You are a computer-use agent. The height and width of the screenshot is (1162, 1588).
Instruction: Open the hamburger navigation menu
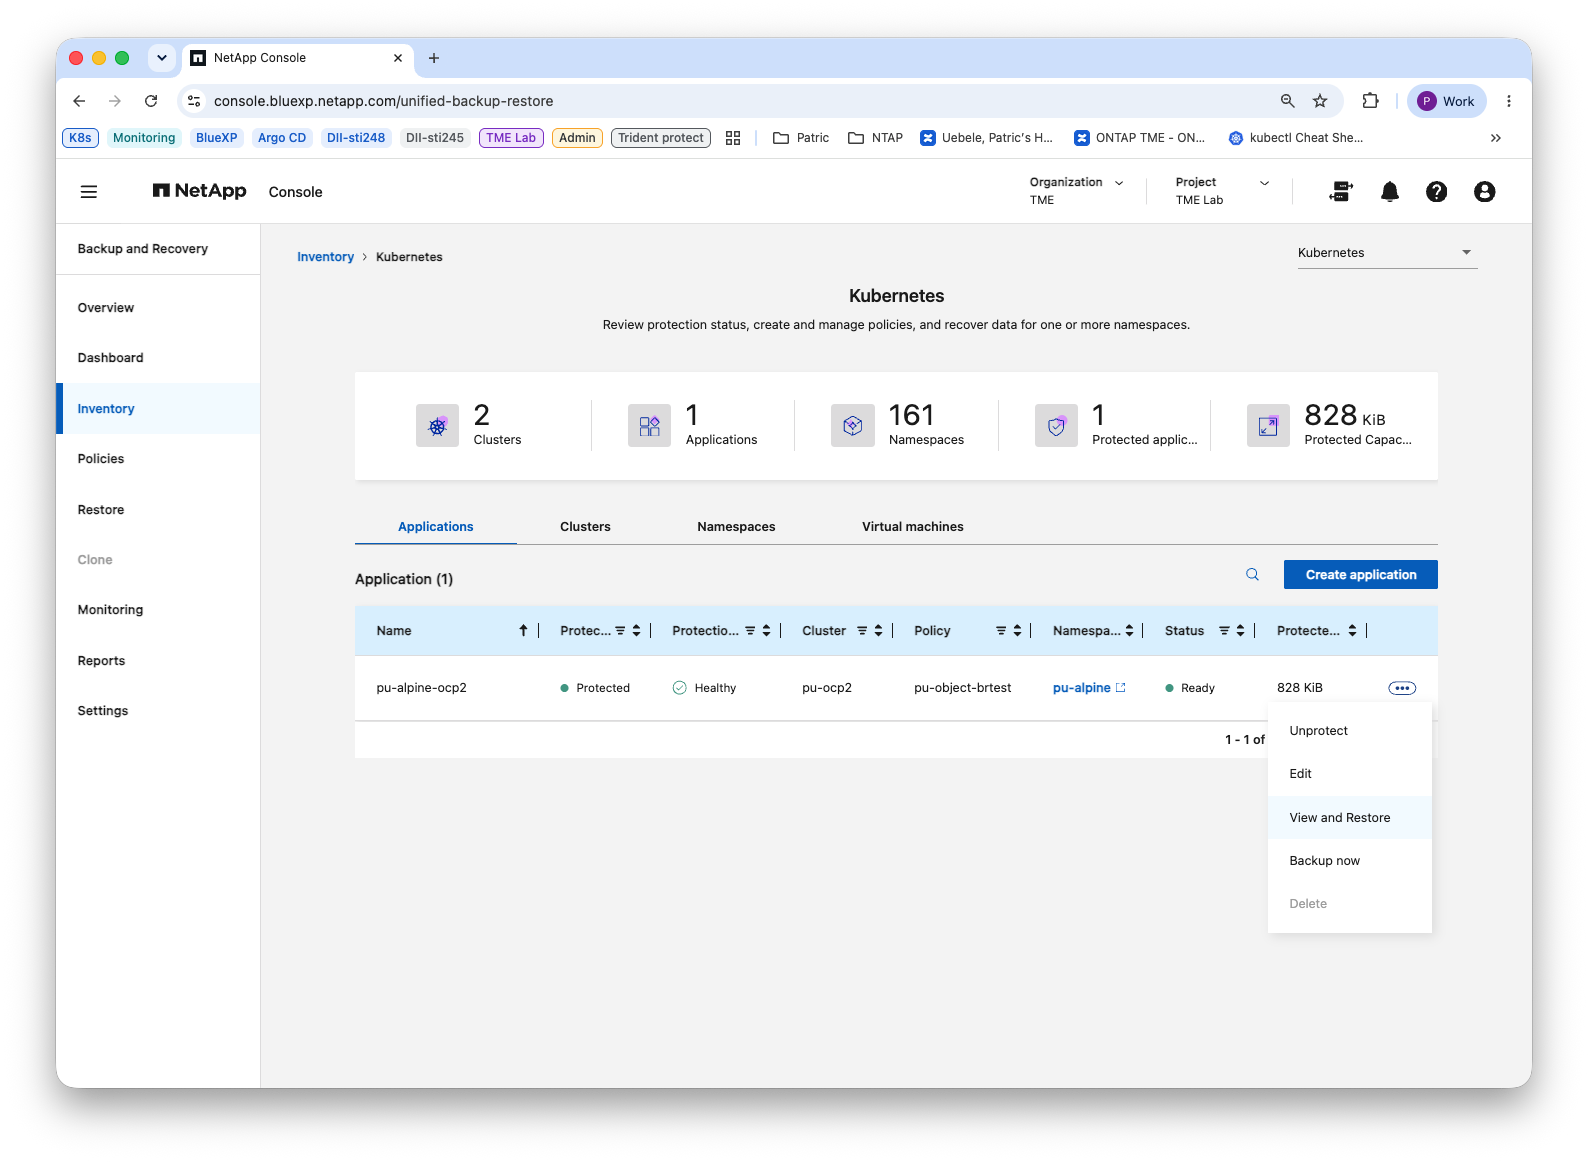(x=89, y=192)
